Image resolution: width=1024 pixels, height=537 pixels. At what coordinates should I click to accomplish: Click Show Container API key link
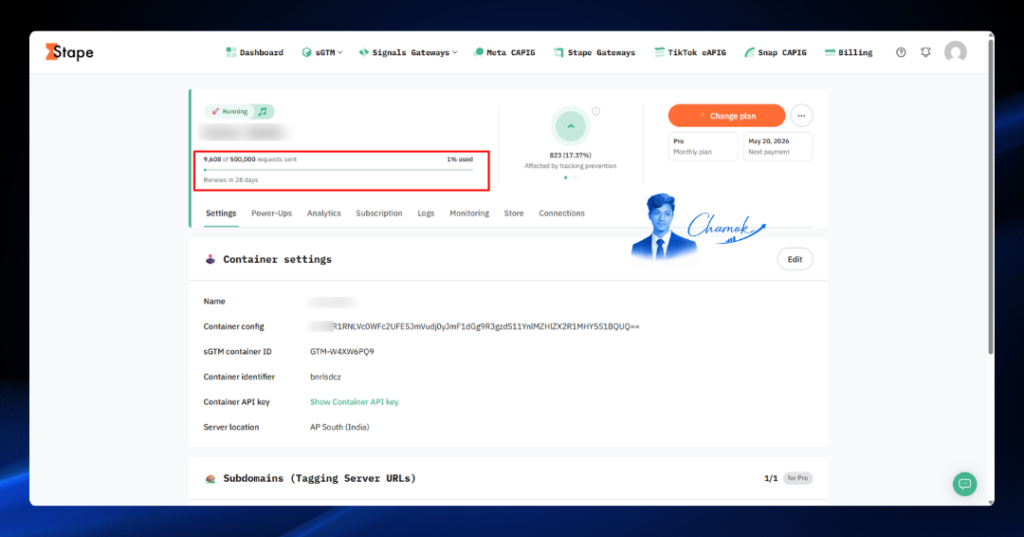coord(354,402)
